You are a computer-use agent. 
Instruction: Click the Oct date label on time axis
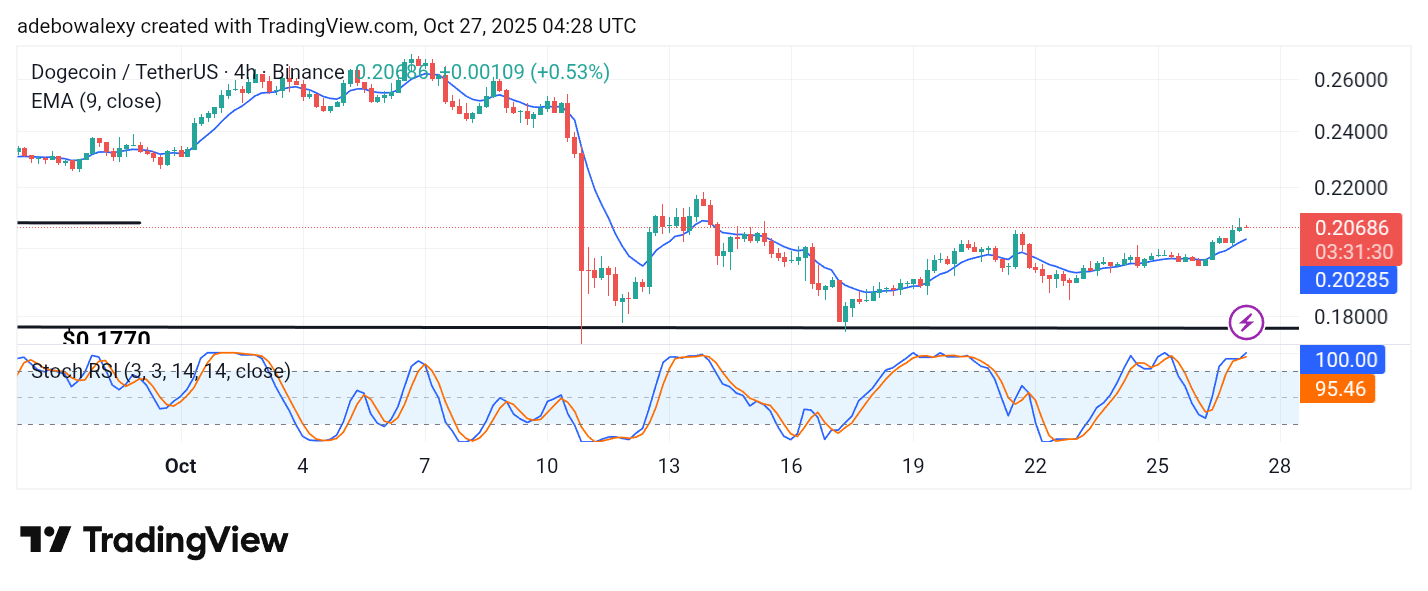tap(181, 466)
